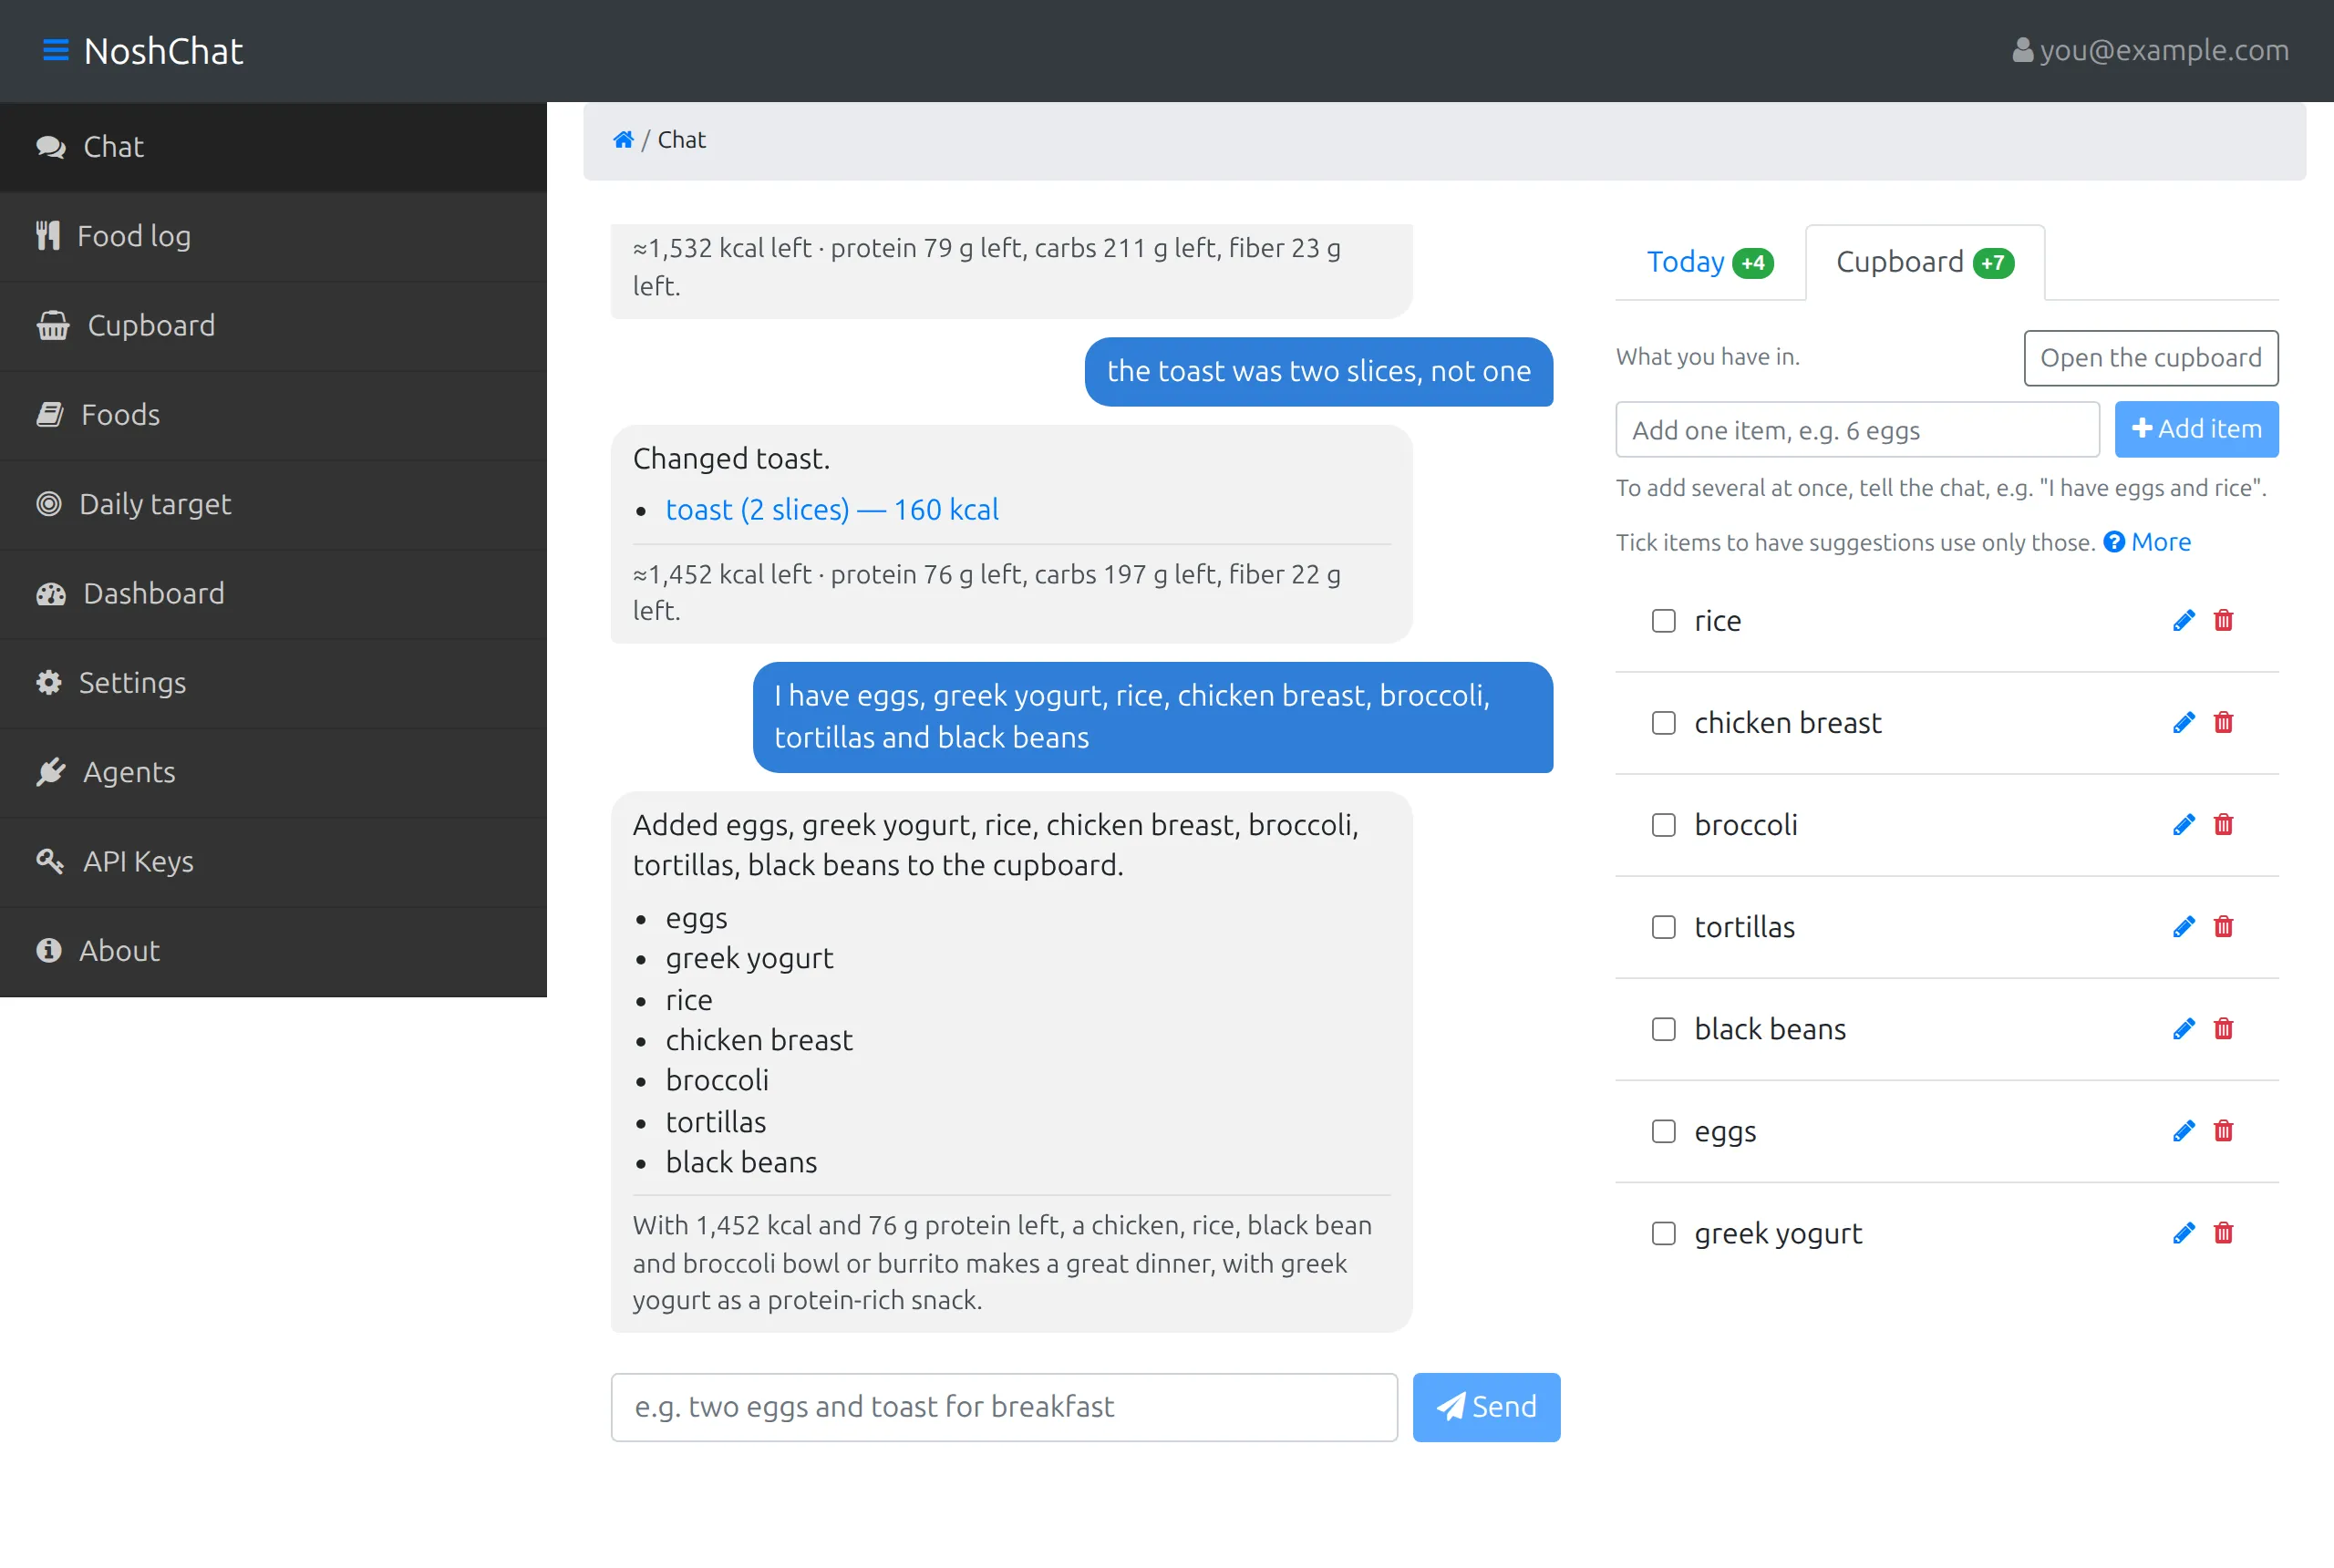Open the toast (2 slices) link

pyautogui.click(x=832, y=510)
